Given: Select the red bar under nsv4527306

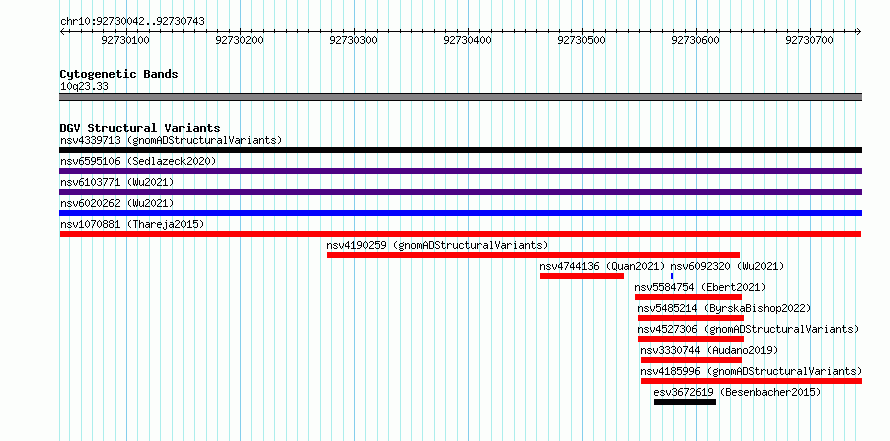Looking at the screenshot, I should [691, 339].
